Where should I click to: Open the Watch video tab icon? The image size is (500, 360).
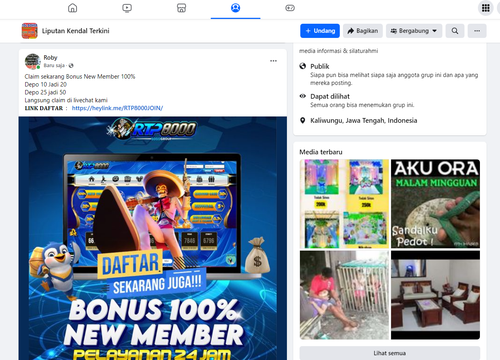pyautogui.click(x=127, y=8)
